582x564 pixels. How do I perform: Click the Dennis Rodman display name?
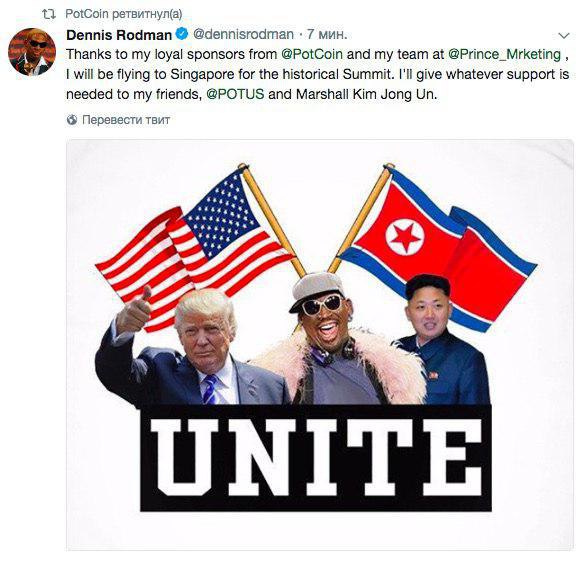pos(119,35)
